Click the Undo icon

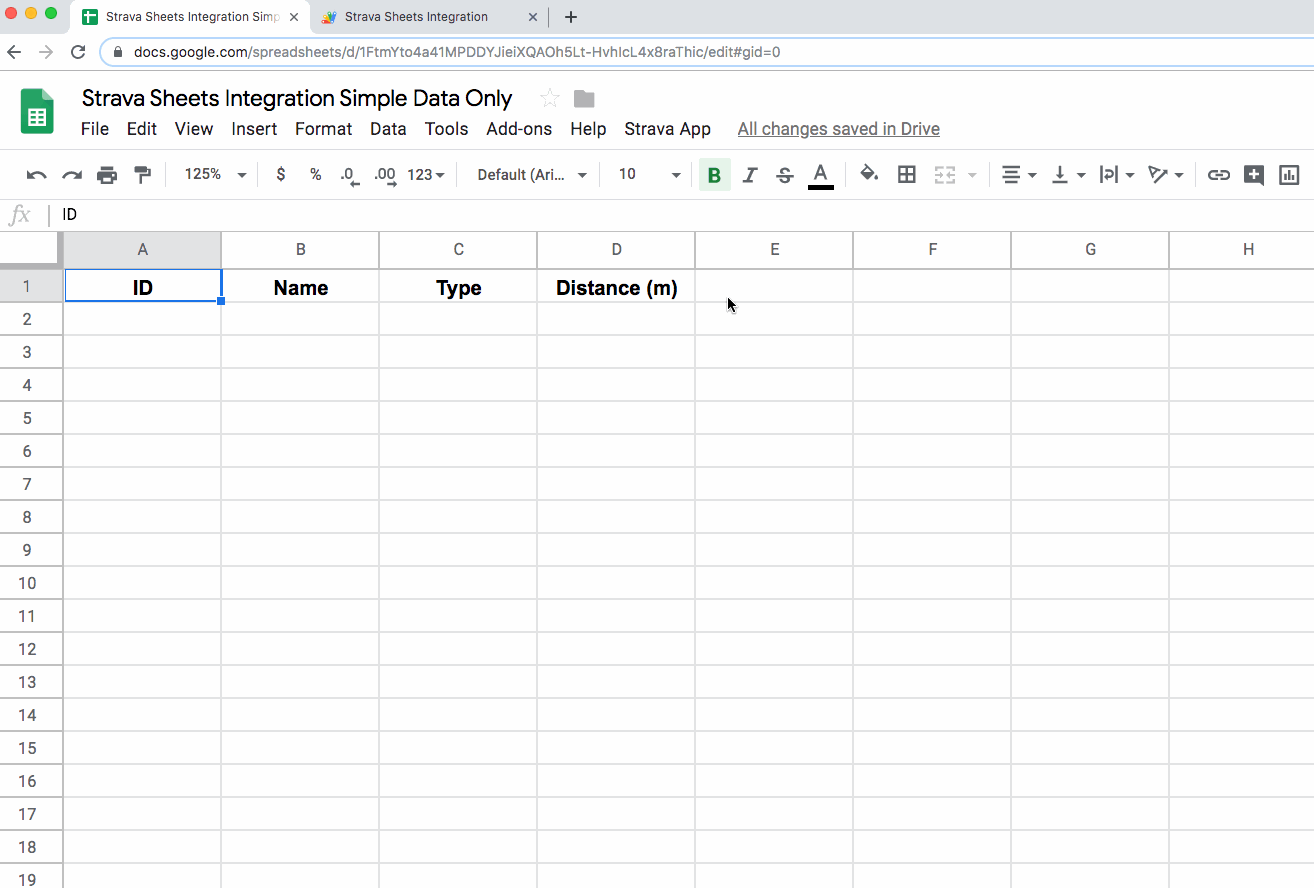pos(36,174)
